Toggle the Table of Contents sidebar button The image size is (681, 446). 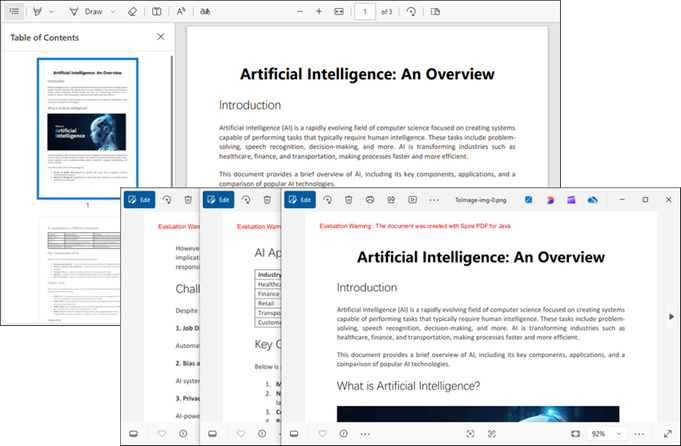tap(14, 11)
